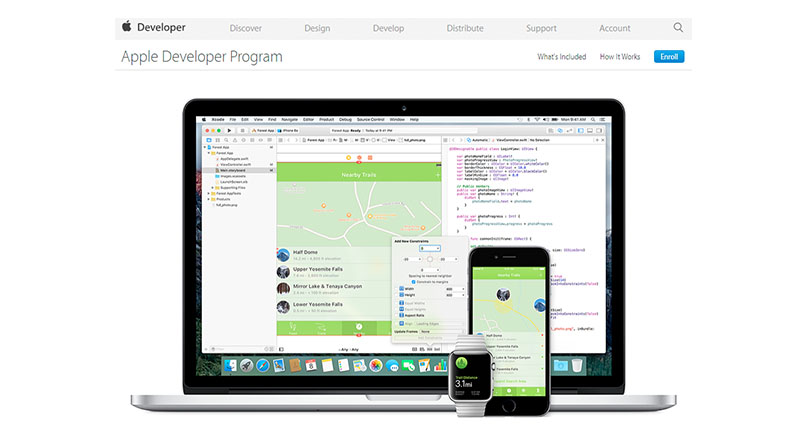This screenshot has height=445, width=800.
Task: Select the Lower Yosemite Falls row
Action: (334, 307)
